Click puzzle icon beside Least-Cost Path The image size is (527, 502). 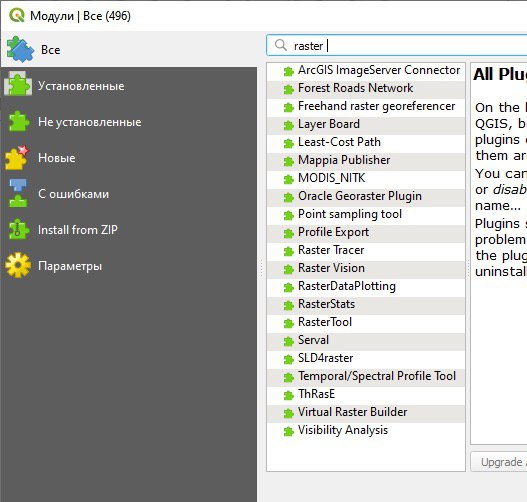point(288,143)
